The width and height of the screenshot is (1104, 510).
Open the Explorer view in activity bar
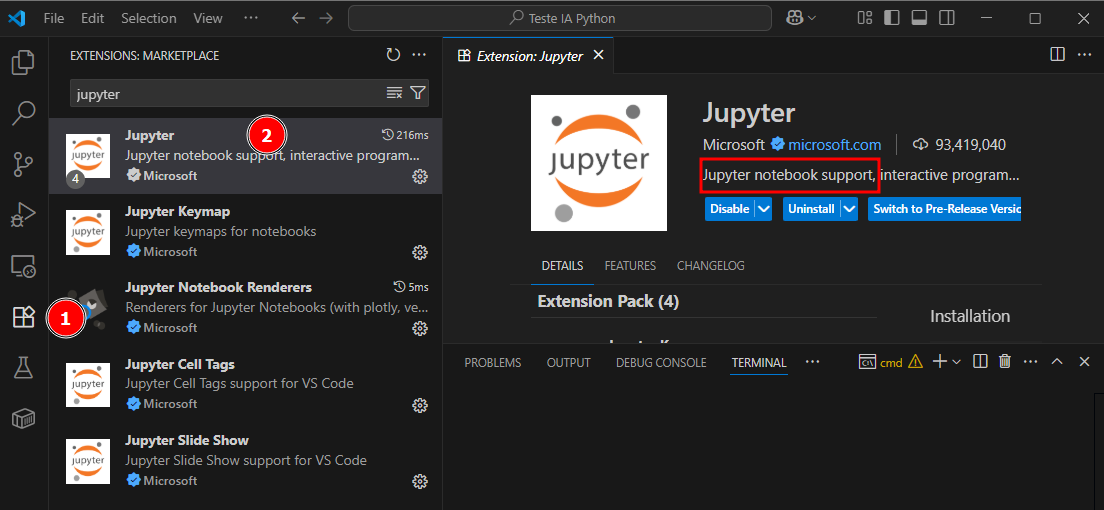point(23,62)
